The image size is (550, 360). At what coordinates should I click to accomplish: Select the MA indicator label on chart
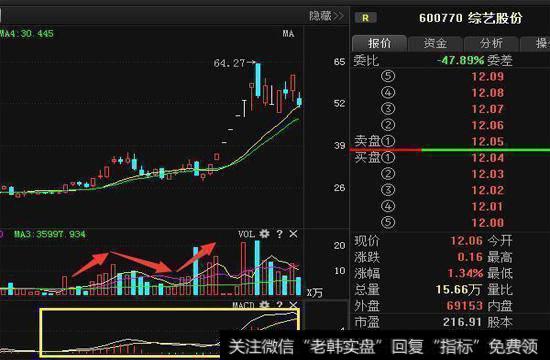pos(288,33)
